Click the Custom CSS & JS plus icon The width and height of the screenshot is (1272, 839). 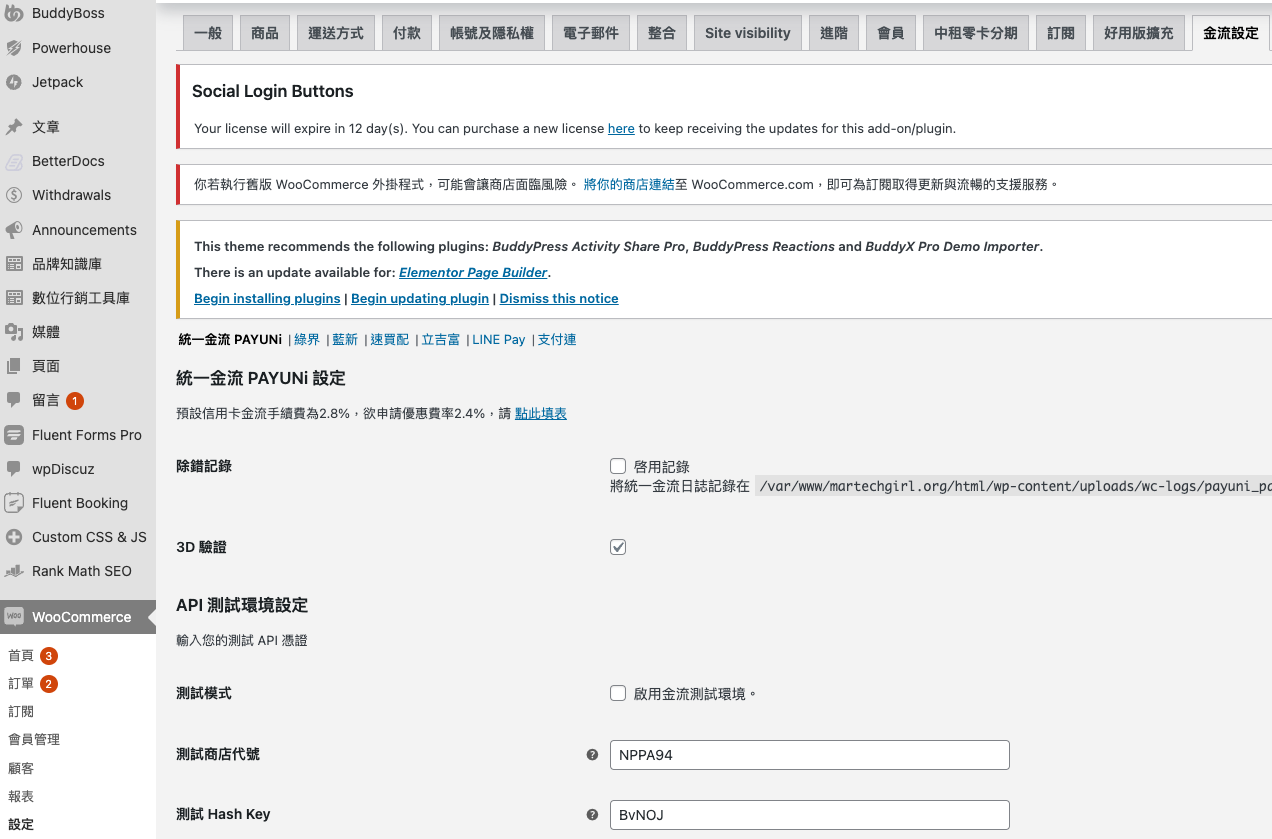pos(14,537)
